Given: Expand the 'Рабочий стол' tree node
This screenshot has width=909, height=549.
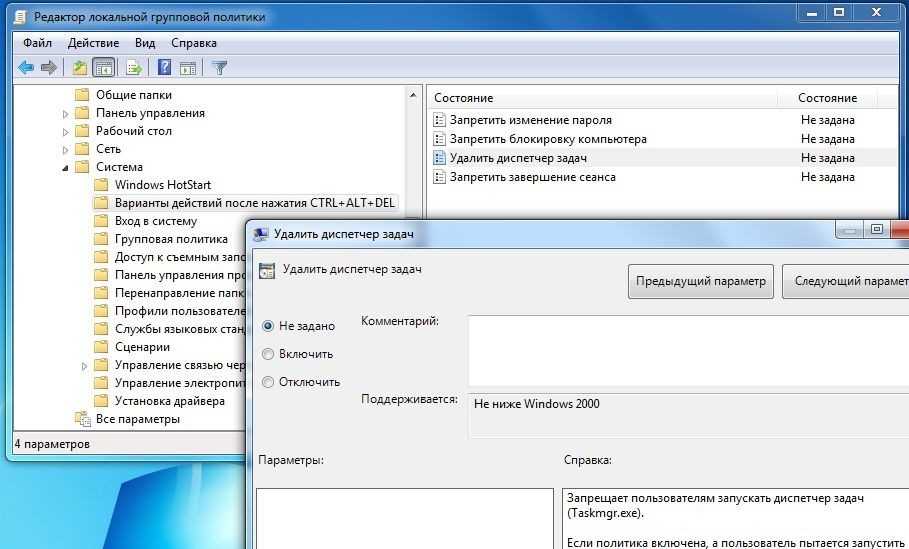Looking at the screenshot, I should 66,132.
